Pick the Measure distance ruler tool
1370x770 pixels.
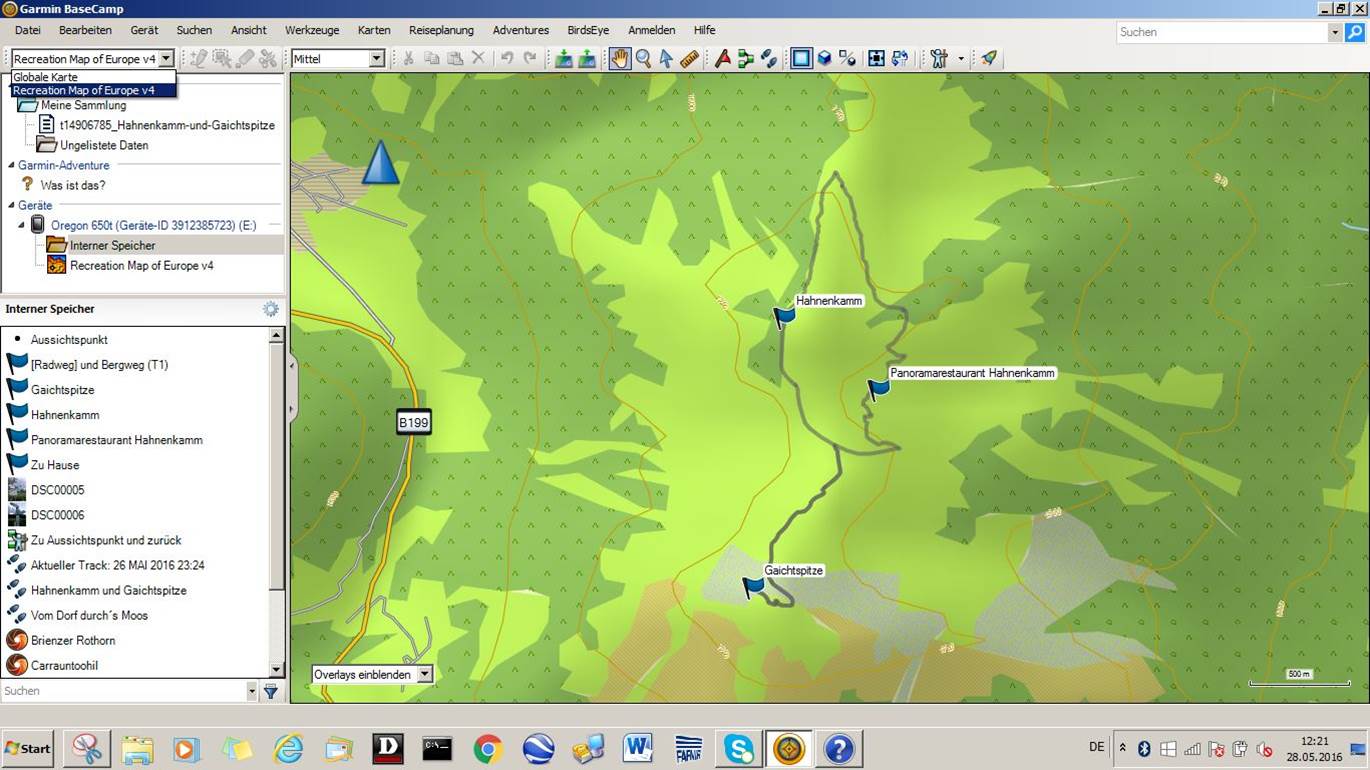point(689,58)
